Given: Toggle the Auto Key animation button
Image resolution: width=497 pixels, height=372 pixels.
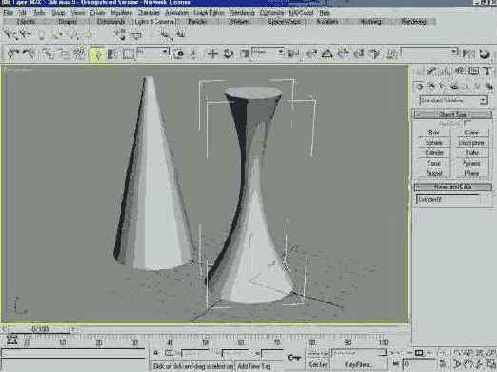Looking at the screenshot, I should 318,353.
